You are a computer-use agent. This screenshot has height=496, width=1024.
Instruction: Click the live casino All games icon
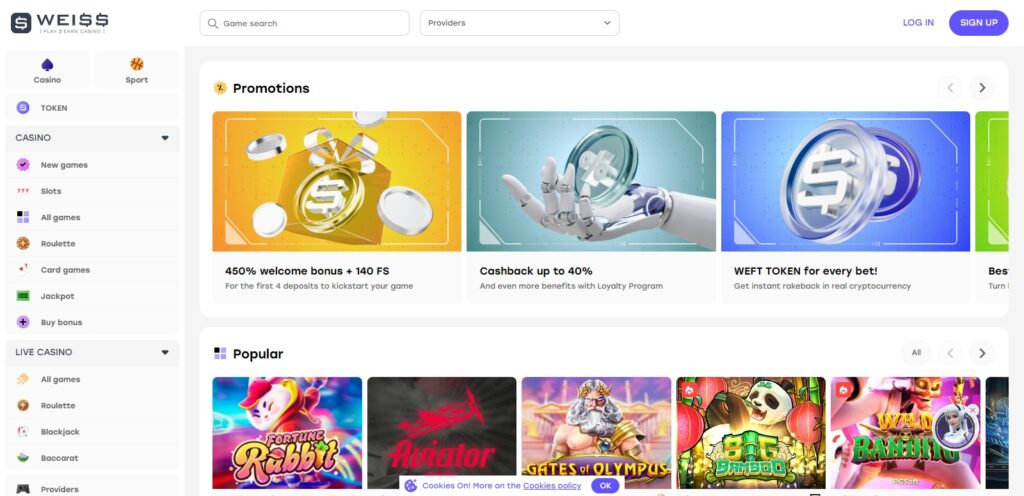pyautogui.click(x=23, y=379)
